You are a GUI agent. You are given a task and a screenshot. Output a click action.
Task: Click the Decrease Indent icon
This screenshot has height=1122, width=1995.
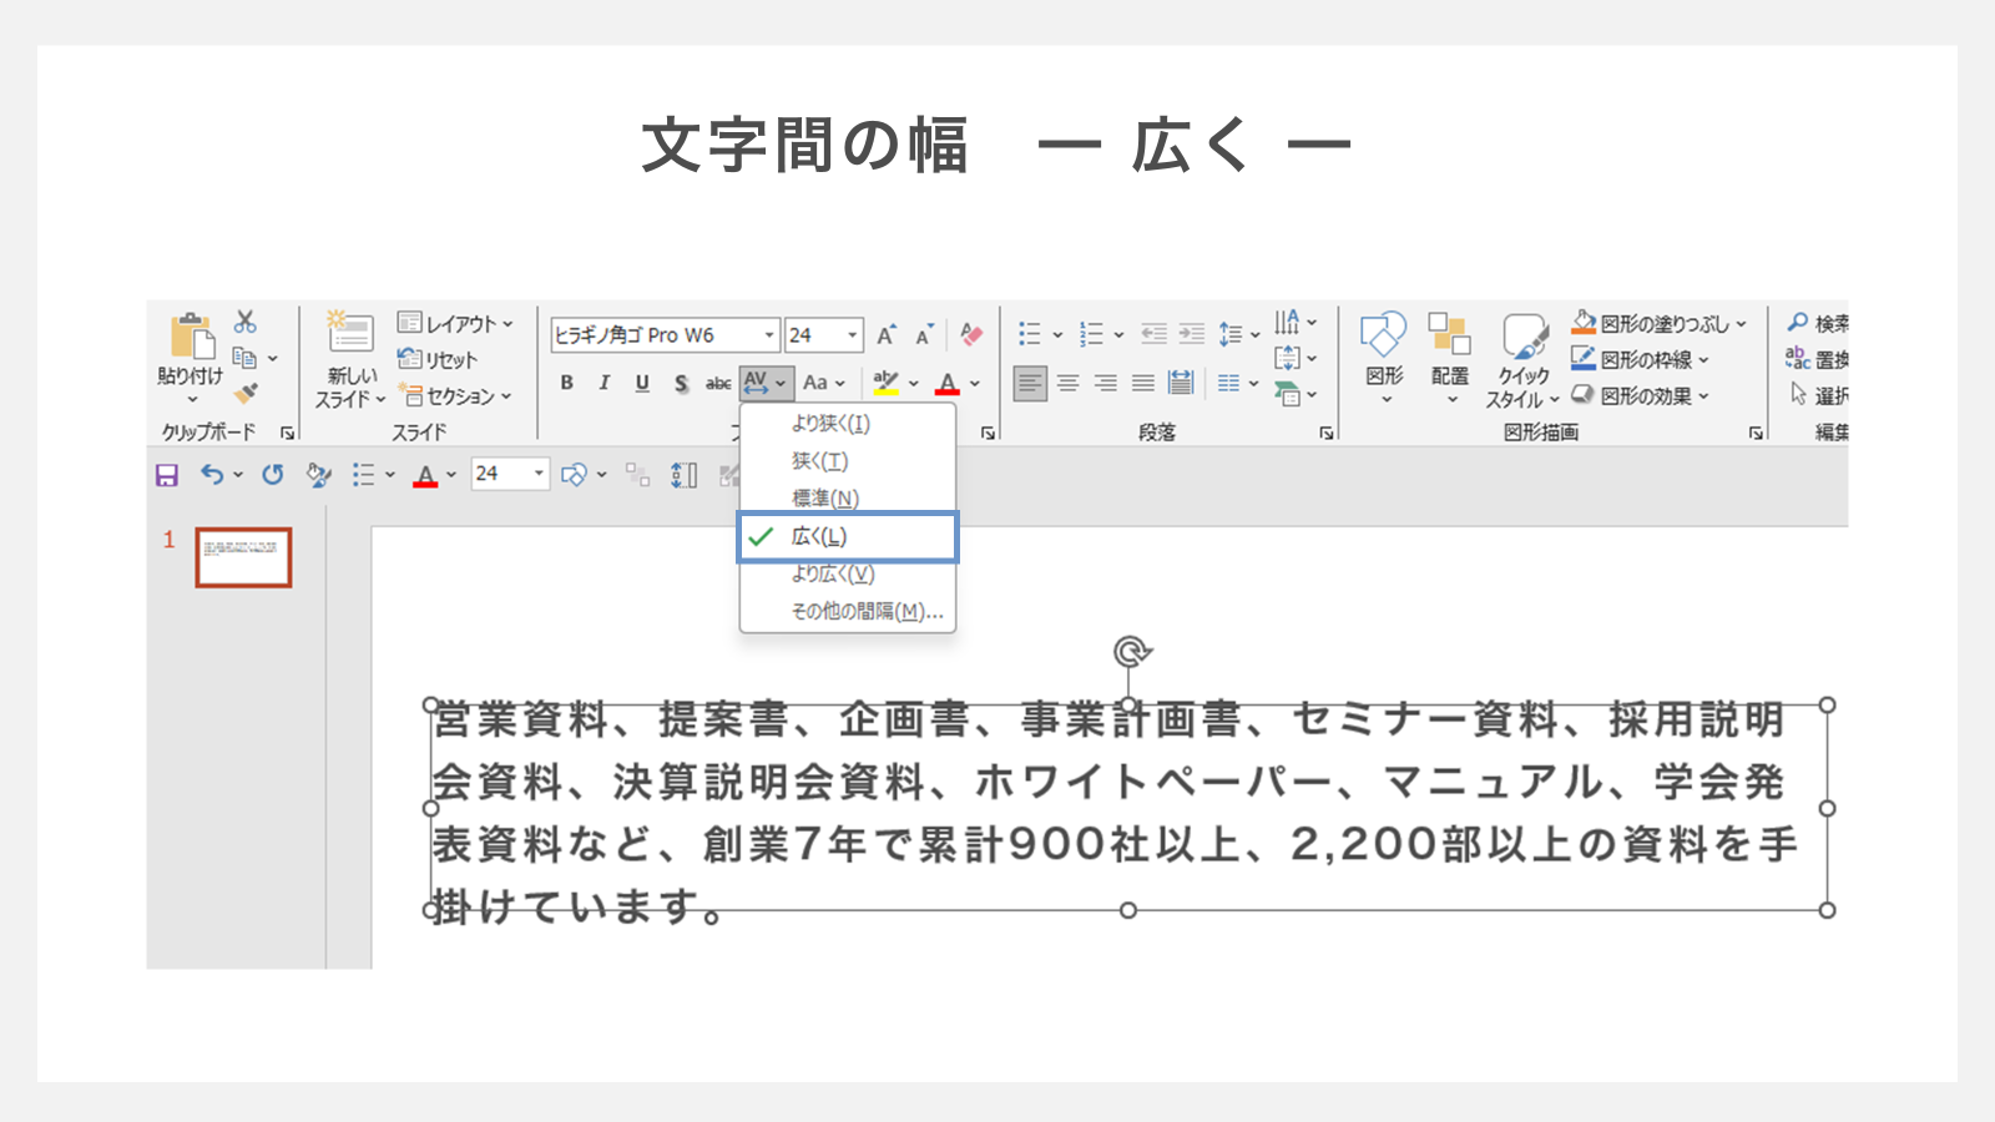pos(1154,334)
